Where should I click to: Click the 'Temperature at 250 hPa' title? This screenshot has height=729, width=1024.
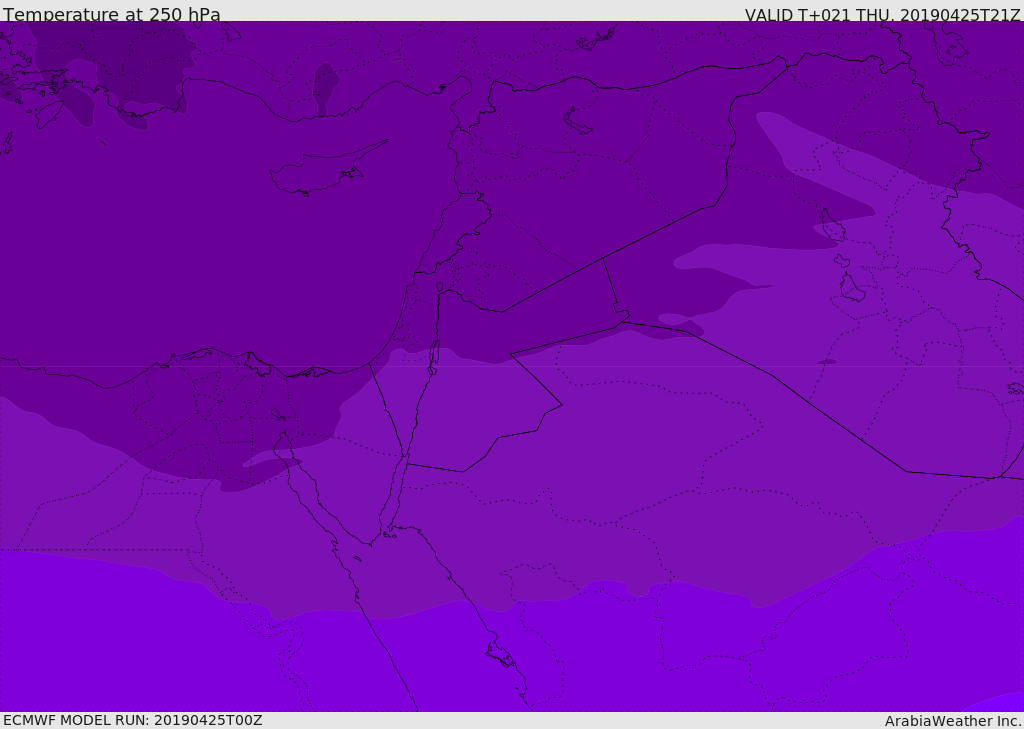[111, 15]
